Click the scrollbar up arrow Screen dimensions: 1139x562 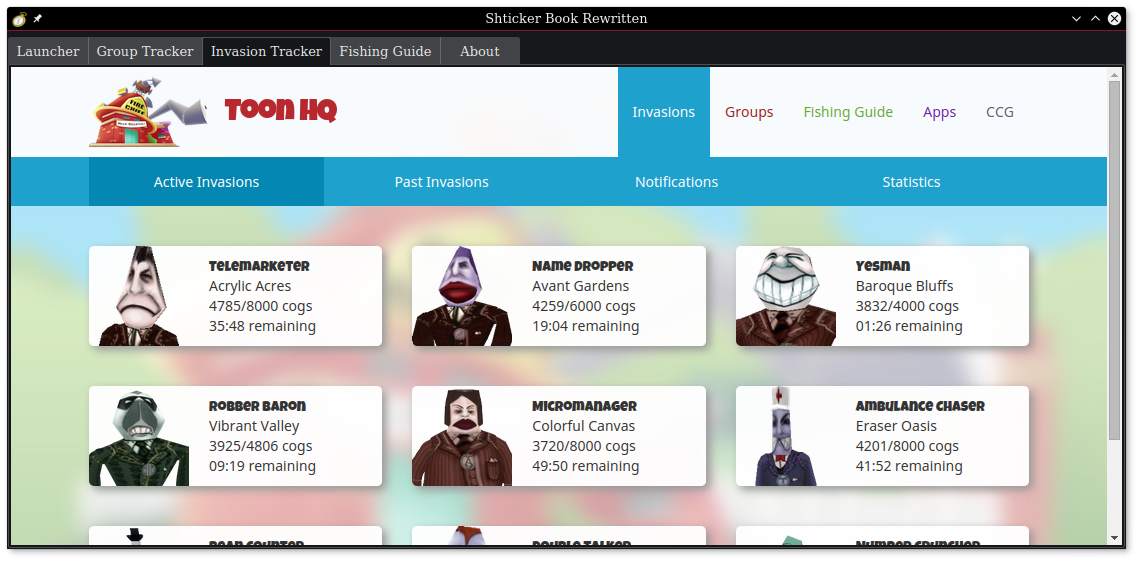click(x=1115, y=74)
